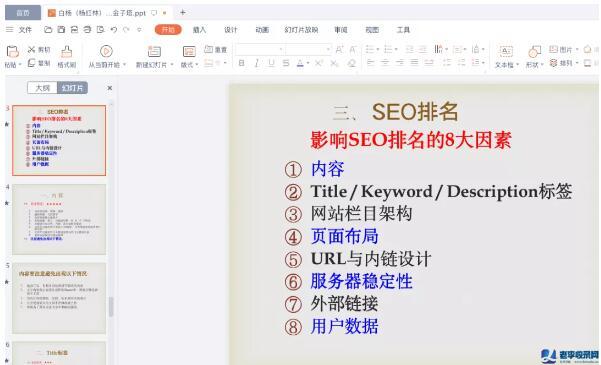
Task: Click the Reset (重置) slide icon
Action: [x=209, y=49]
